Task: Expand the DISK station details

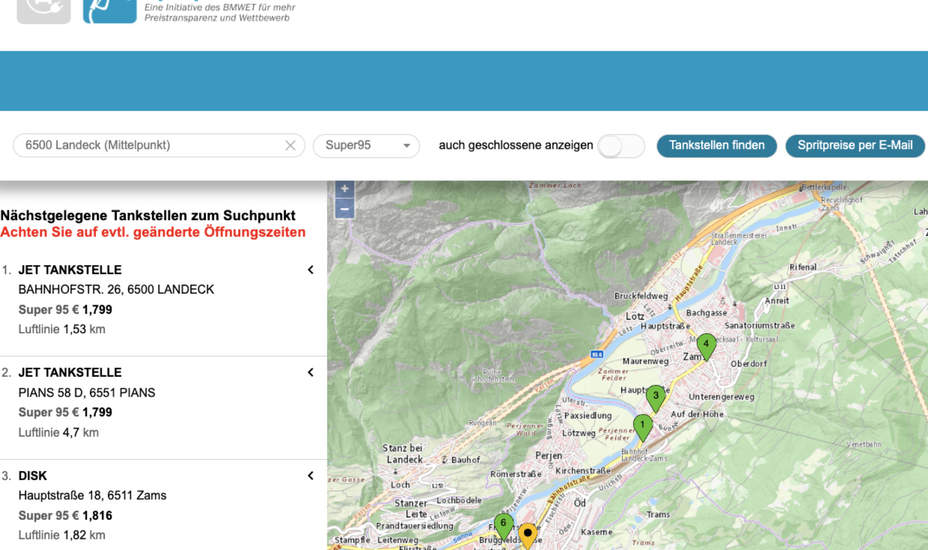Action: click(x=311, y=475)
